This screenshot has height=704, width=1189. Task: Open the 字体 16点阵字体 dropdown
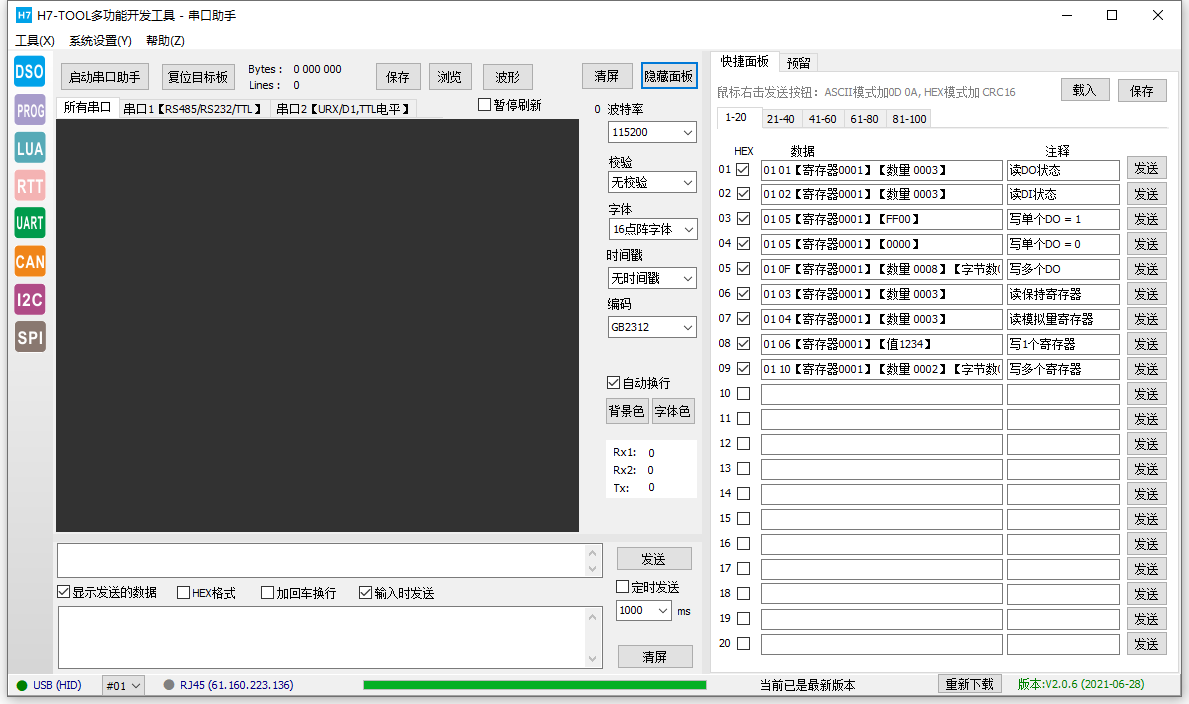[x=652, y=229]
